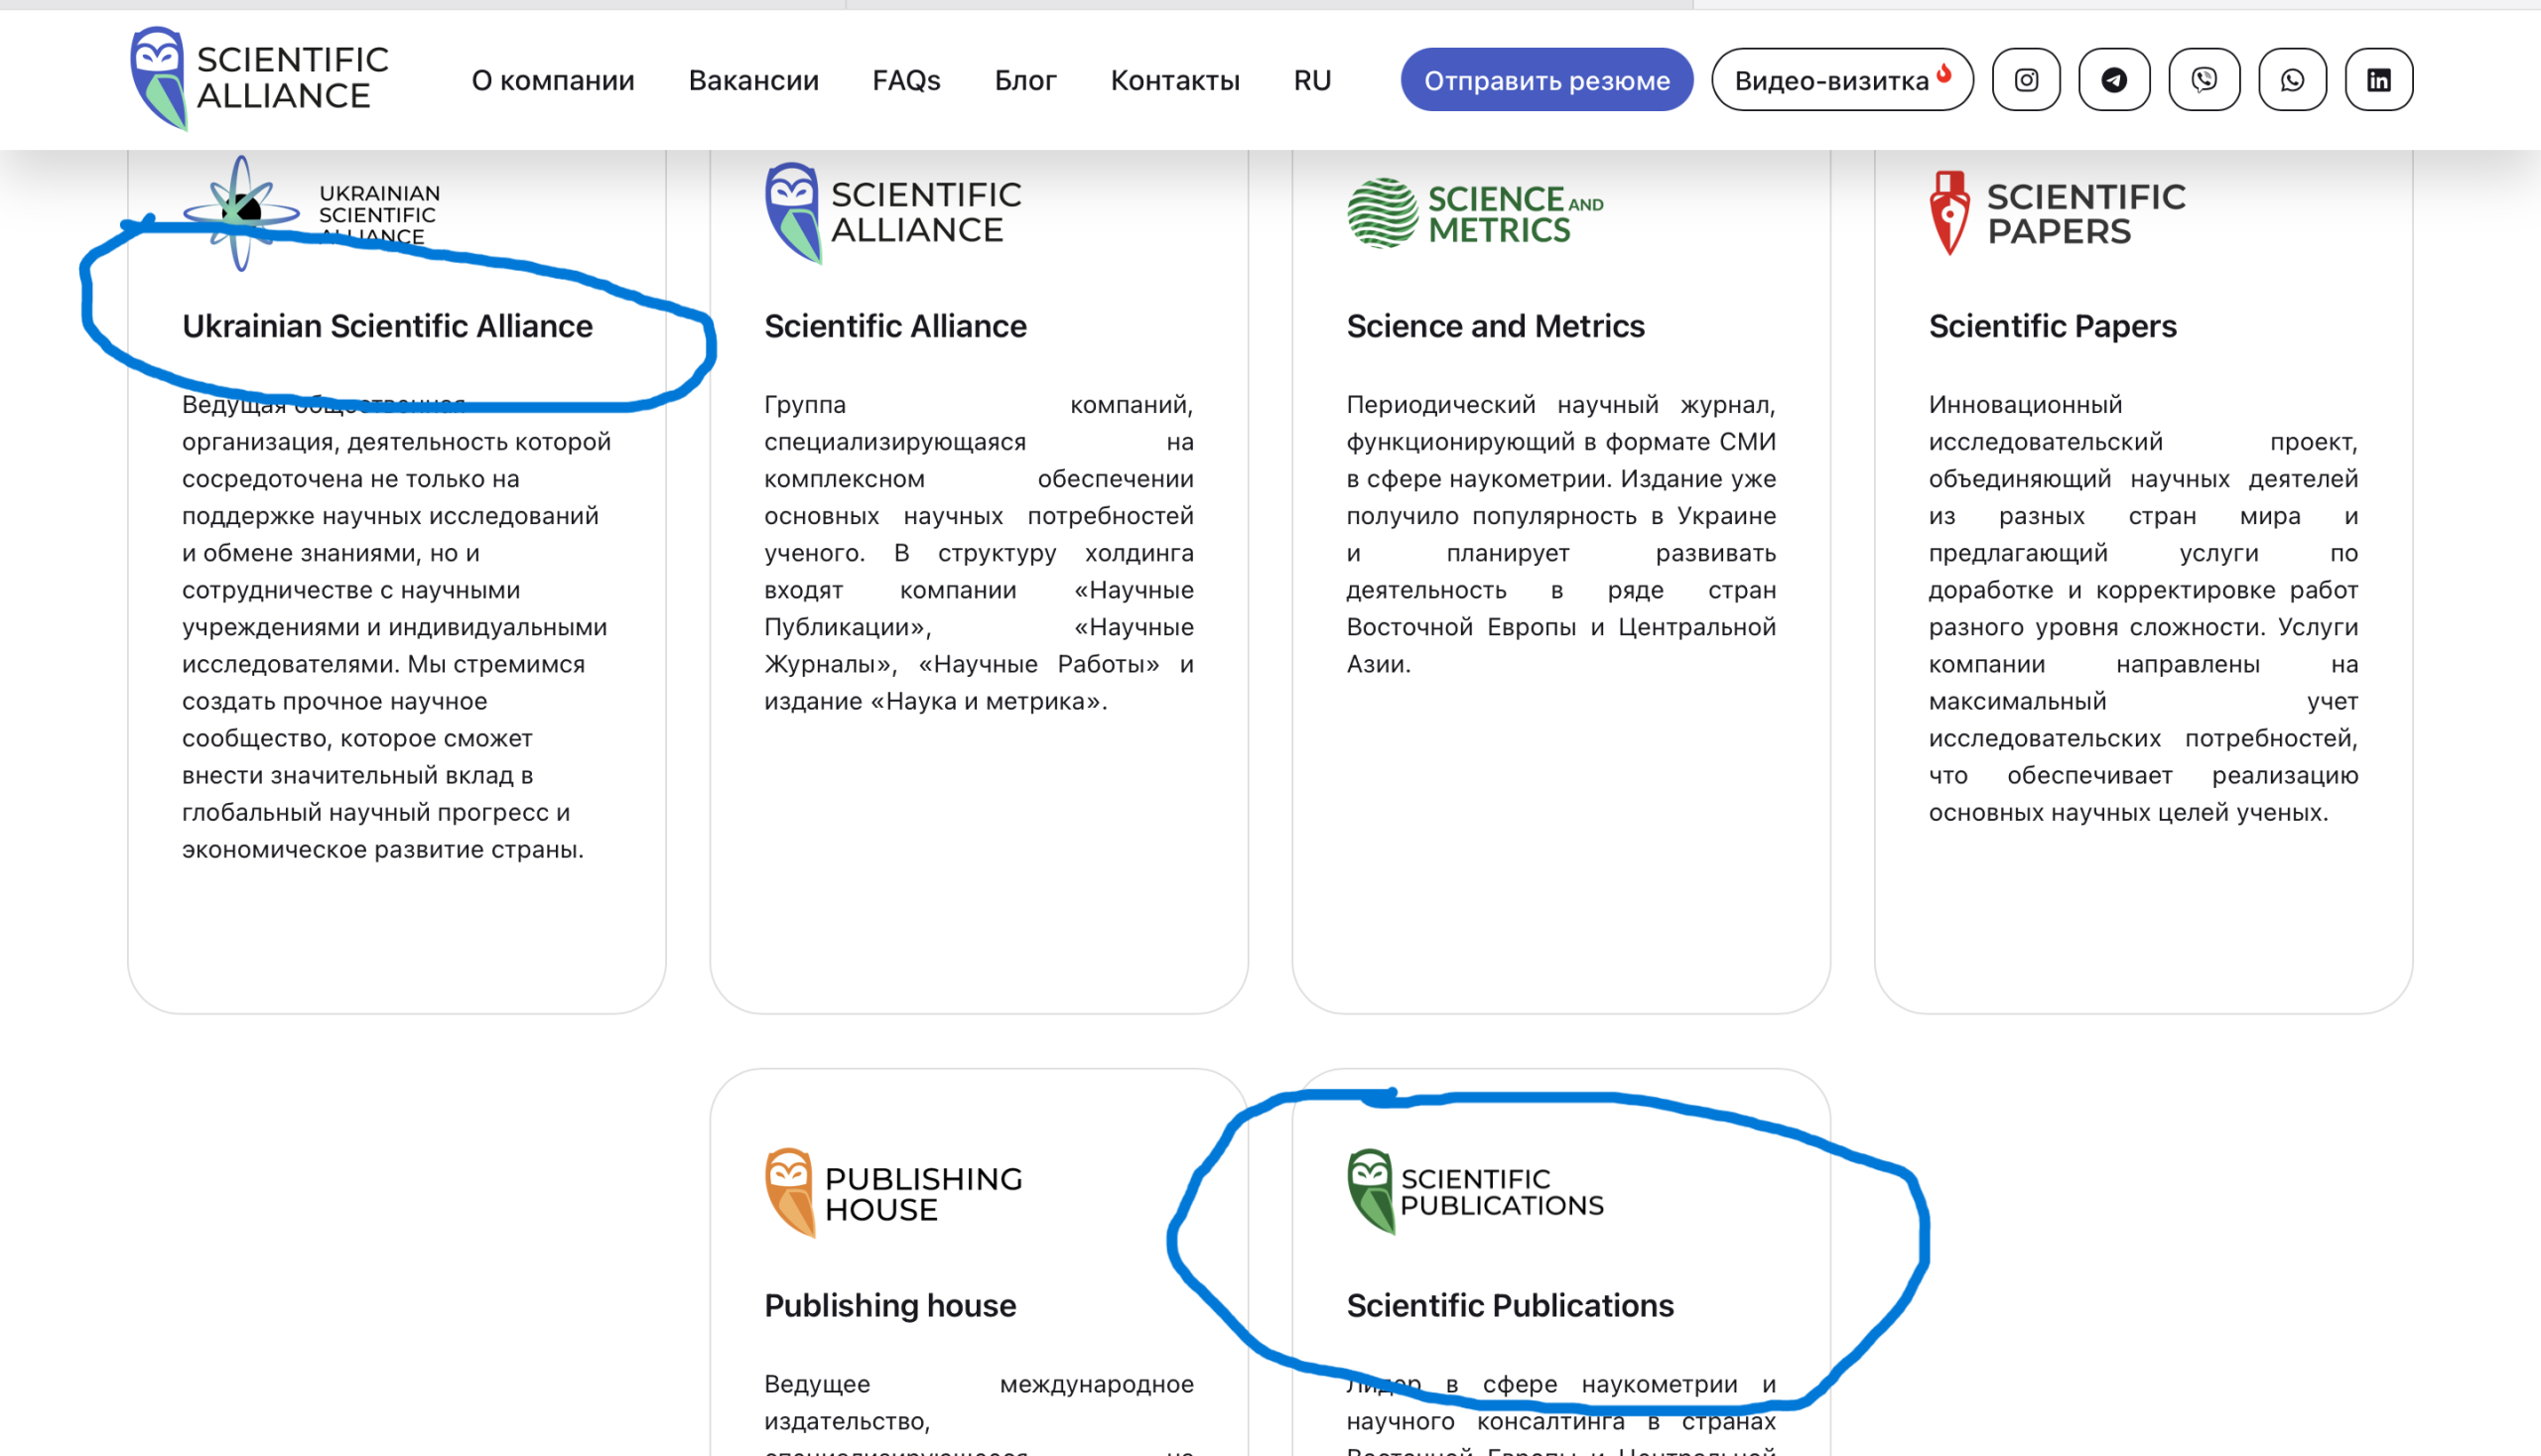Screen dimensions: 2541x1456
Task: Open the Контакты menu item
Action: [x=1175, y=80]
